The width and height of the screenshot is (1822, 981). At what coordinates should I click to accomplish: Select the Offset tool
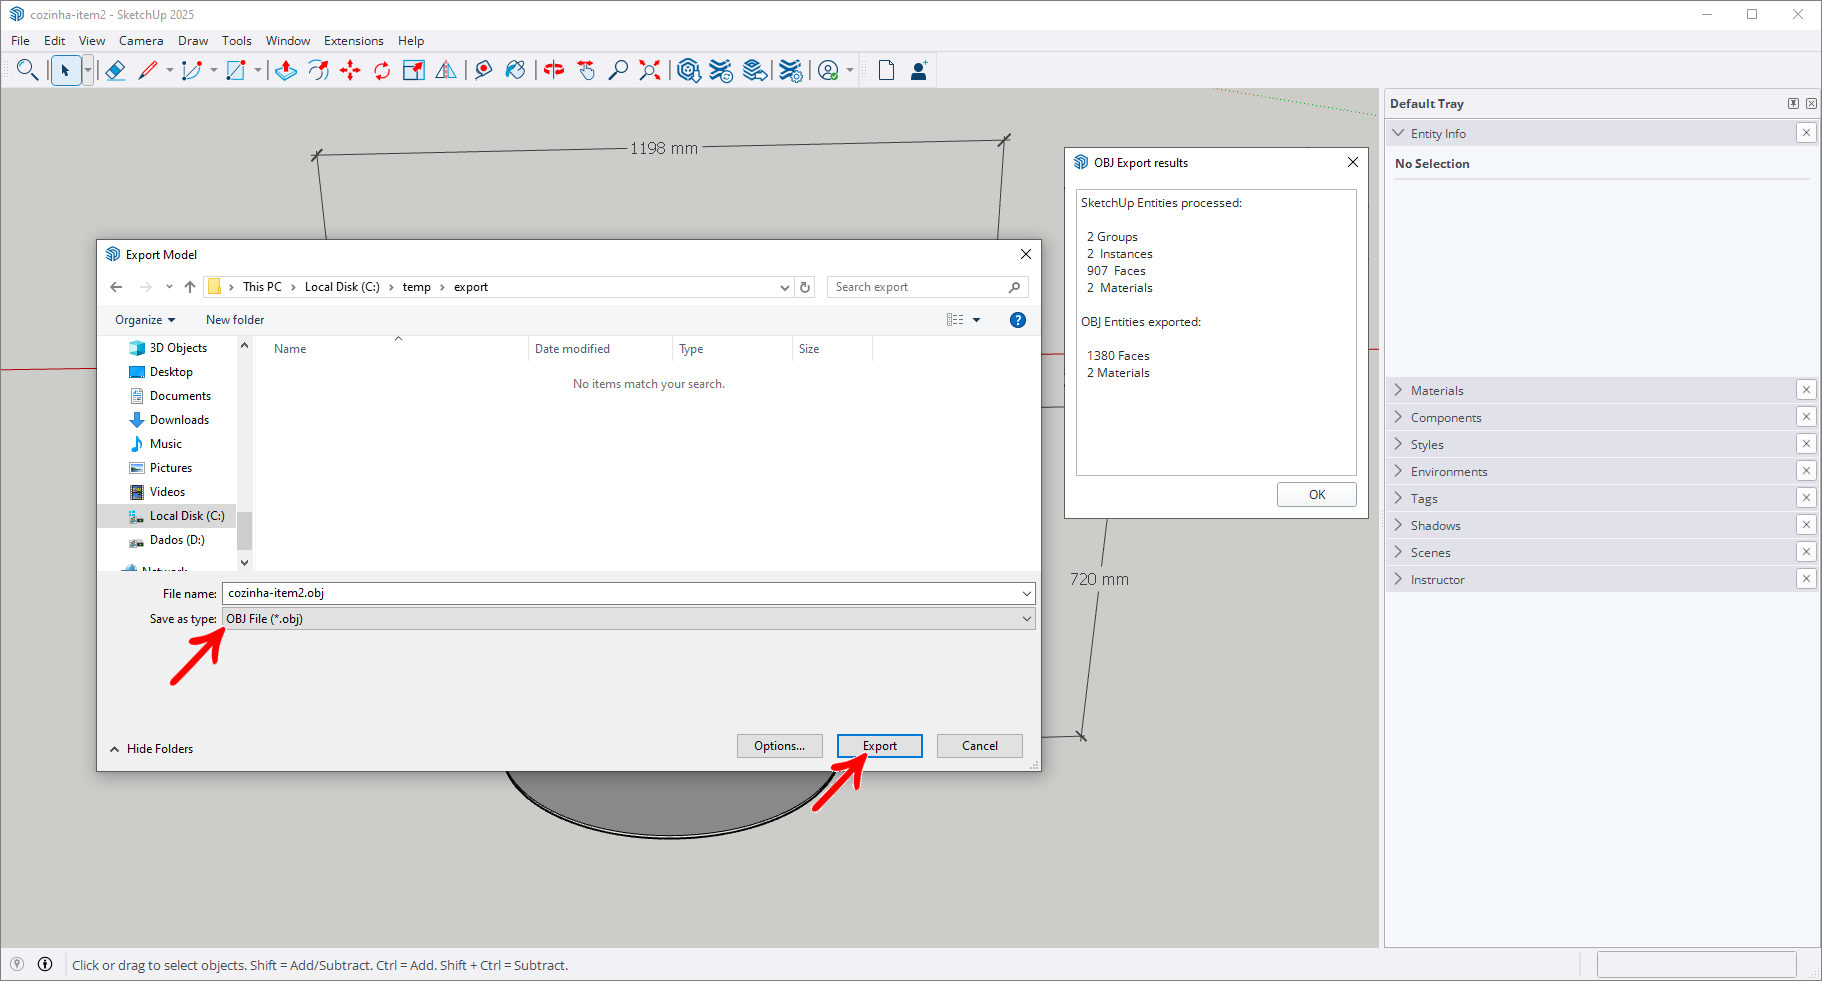pyautogui.click(x=318, y=70)
